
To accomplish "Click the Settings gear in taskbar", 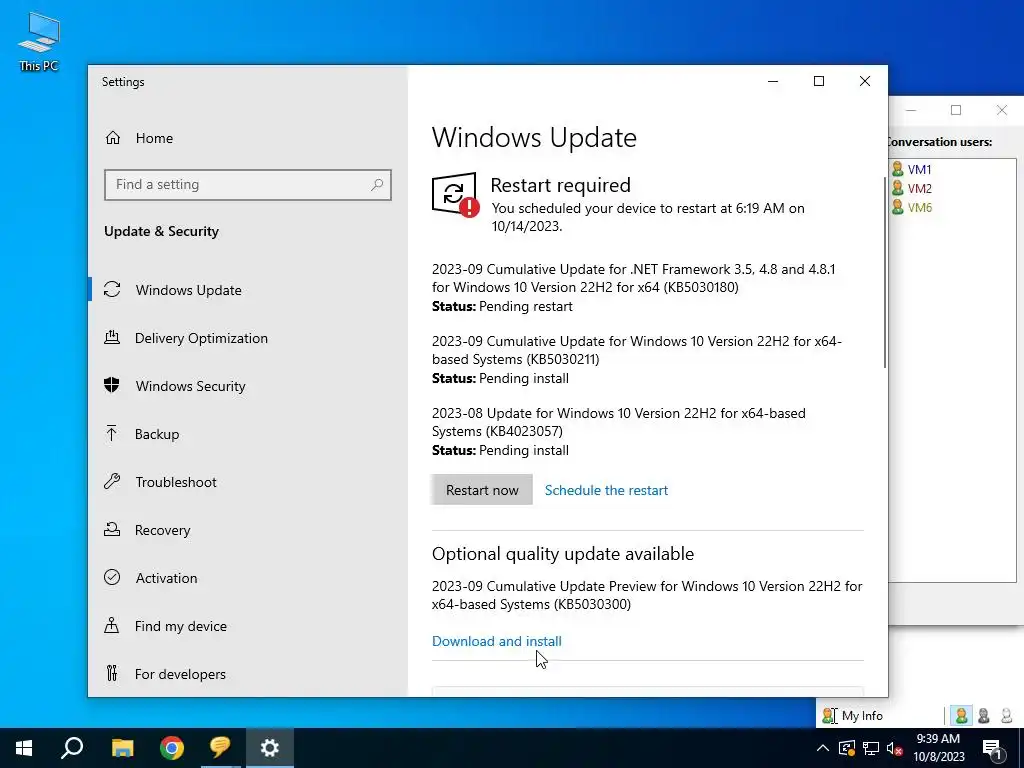I will (270, 748).
